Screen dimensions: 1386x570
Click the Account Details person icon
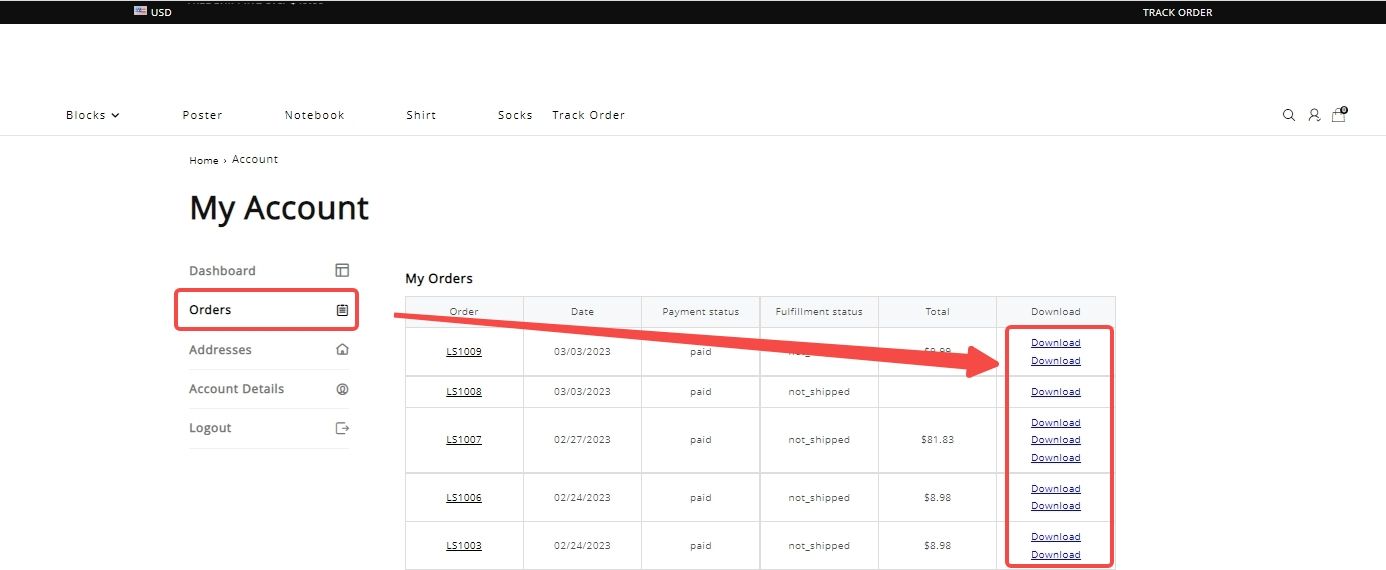coord(342,388)
